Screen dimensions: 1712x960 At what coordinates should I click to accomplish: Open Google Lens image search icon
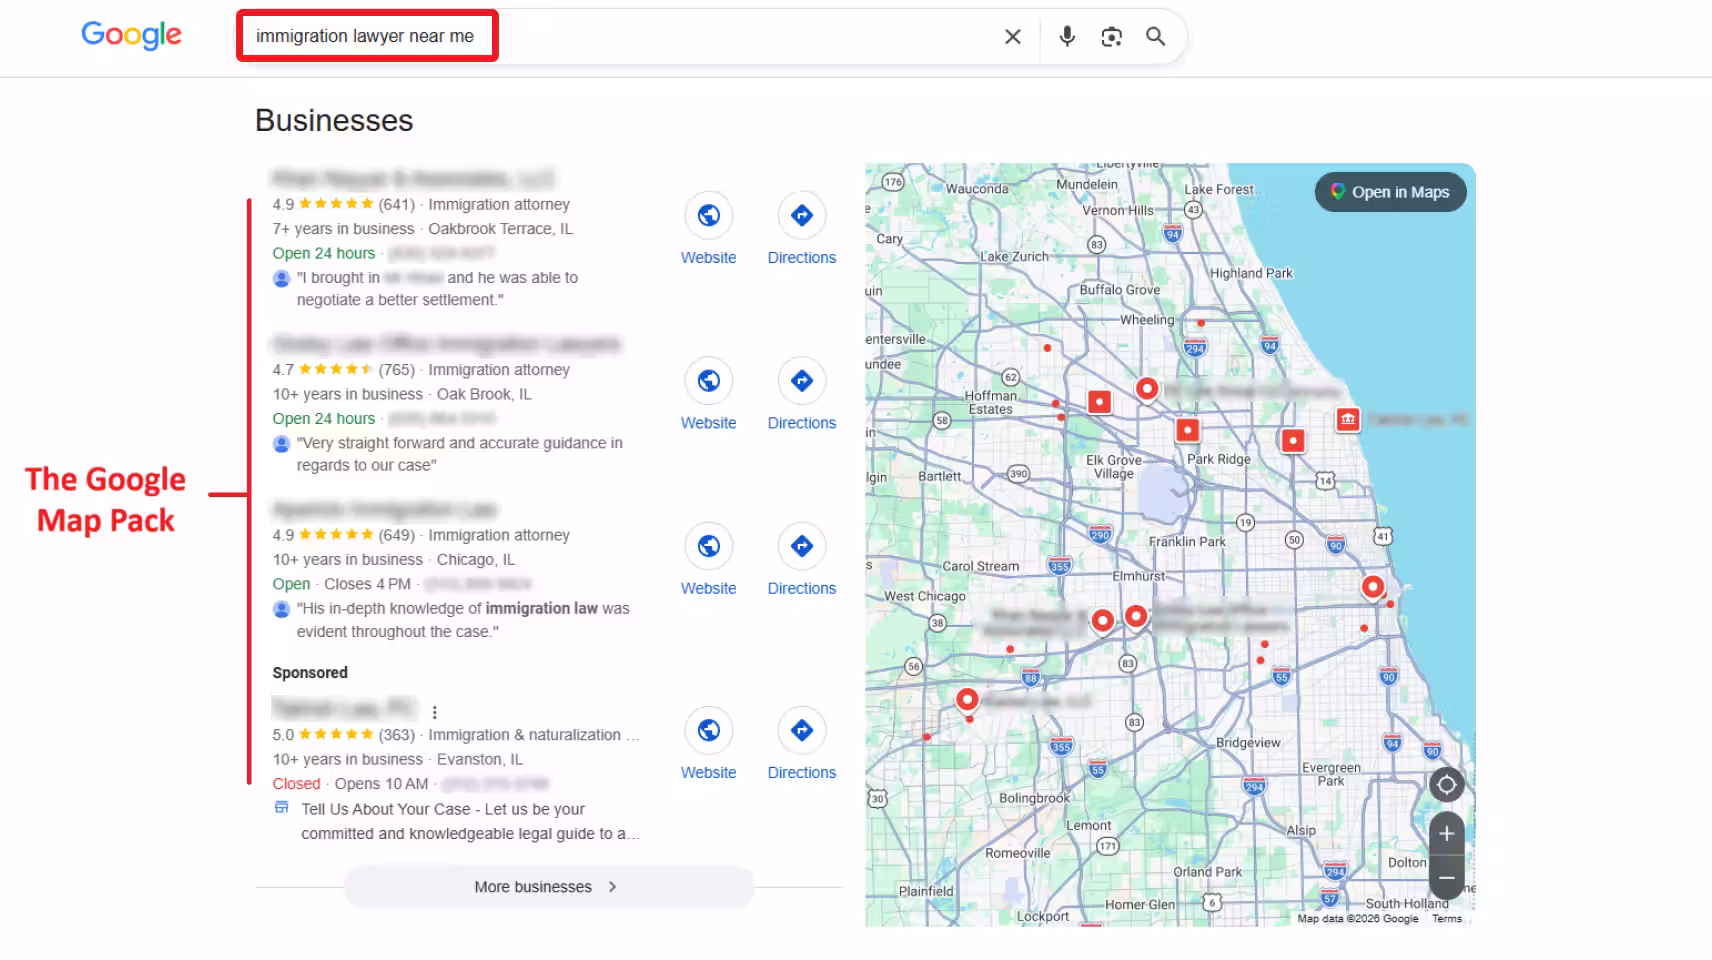click(1111, 37)
